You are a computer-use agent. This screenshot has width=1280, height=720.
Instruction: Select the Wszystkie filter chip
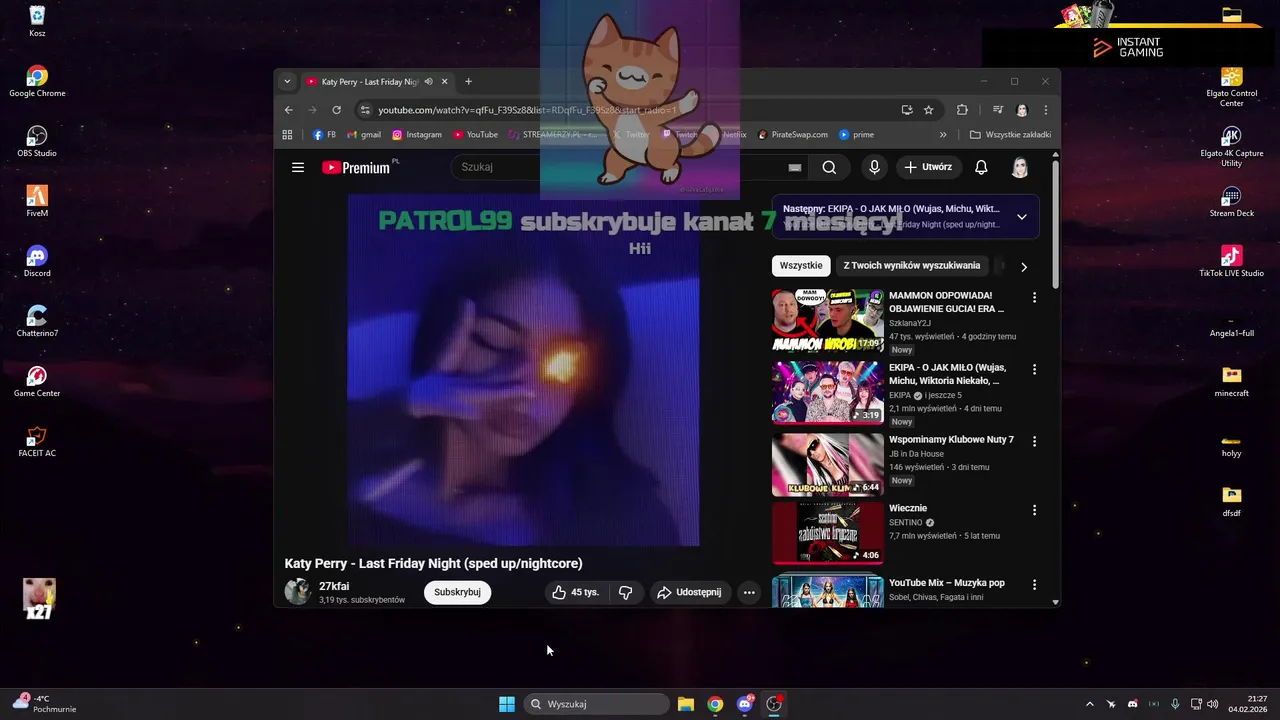[801, 266]
